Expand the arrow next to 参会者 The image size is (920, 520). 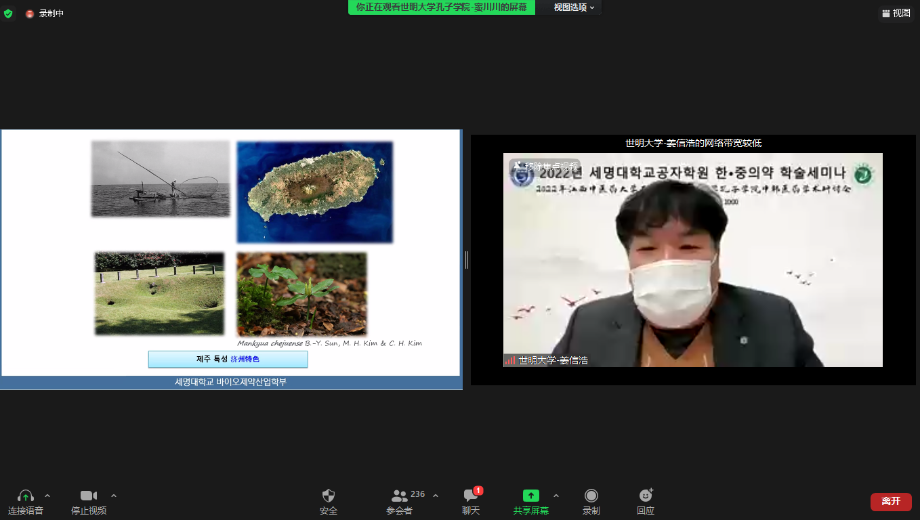pyautogui.click(x=435, y=495)
